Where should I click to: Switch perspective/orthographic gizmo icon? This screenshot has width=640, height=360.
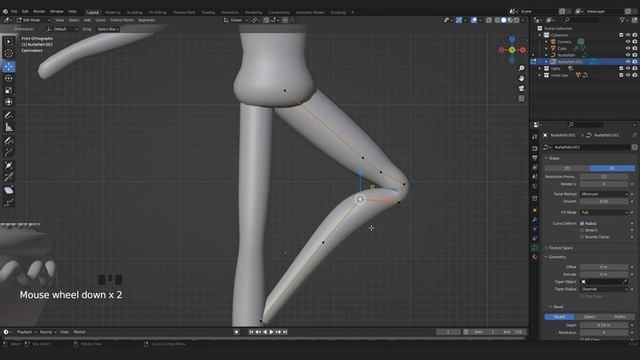click(x=521, y=98)
